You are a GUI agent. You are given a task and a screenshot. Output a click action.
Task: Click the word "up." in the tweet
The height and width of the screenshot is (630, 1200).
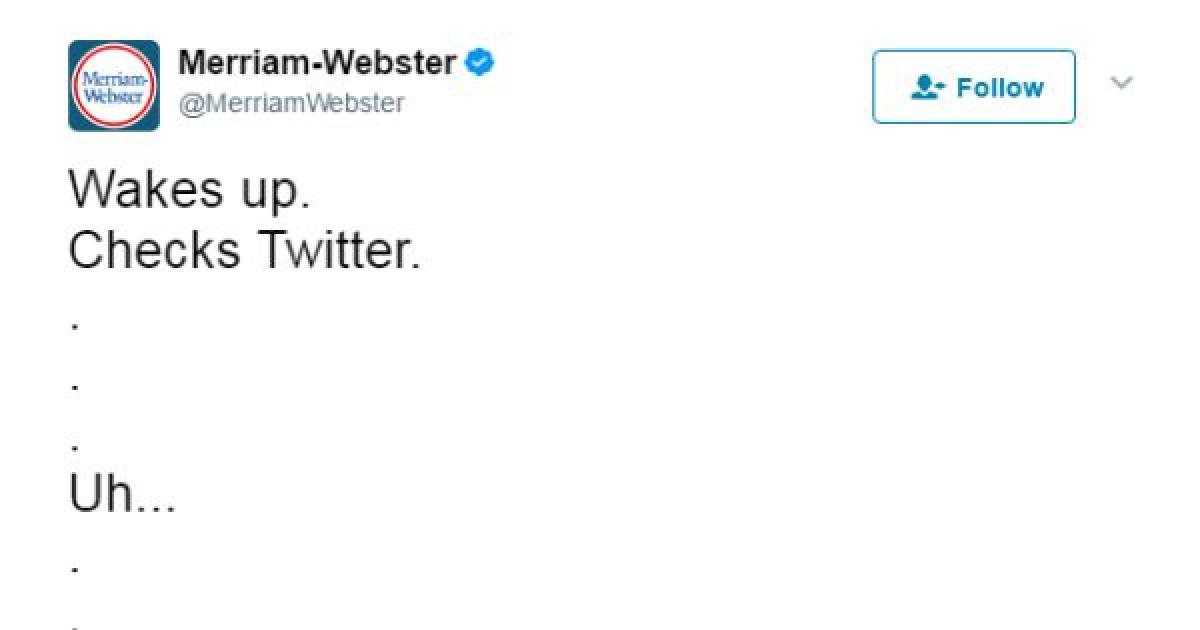273,190
